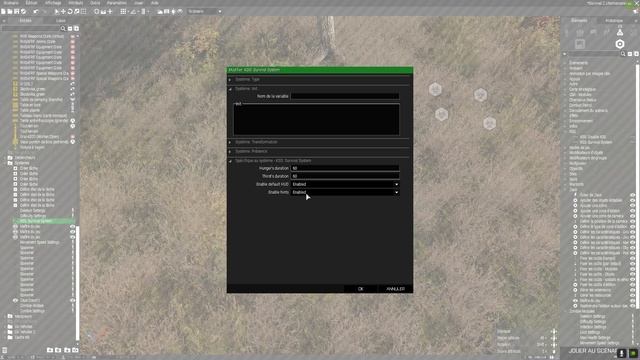Viewport: 640px width, 360px height.
Task: Select the Triggers mode icon in Éléments
Action: pyautogui.click(x=593, y=32)
